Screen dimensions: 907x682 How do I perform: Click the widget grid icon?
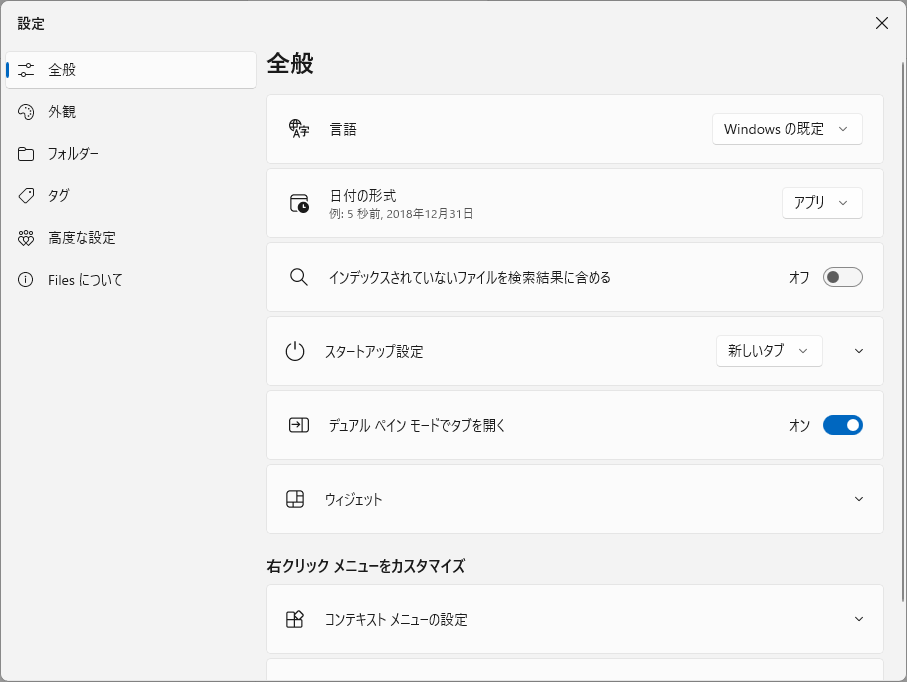(295, 499)
